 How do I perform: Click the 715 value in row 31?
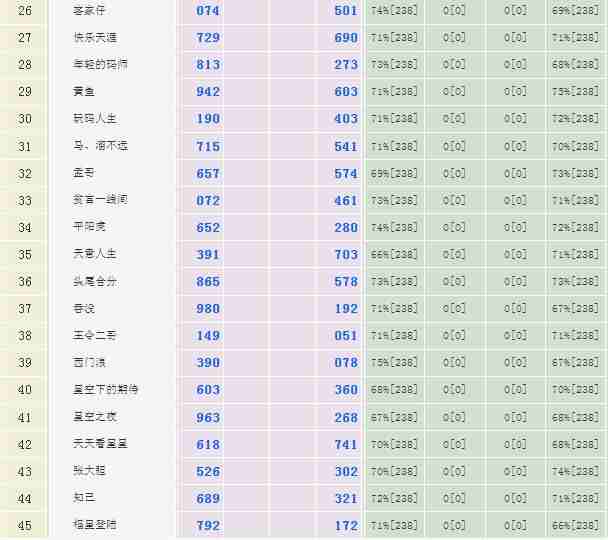click(208, 146)
